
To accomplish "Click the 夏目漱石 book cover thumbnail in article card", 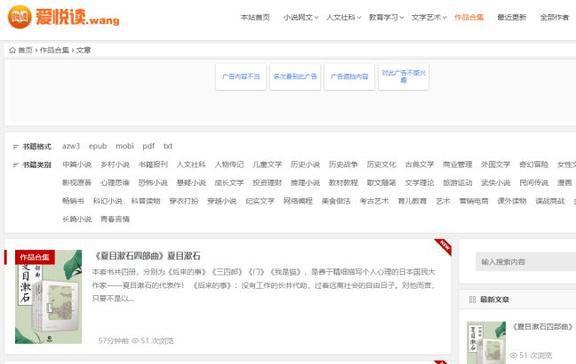I will pos(48,297).
